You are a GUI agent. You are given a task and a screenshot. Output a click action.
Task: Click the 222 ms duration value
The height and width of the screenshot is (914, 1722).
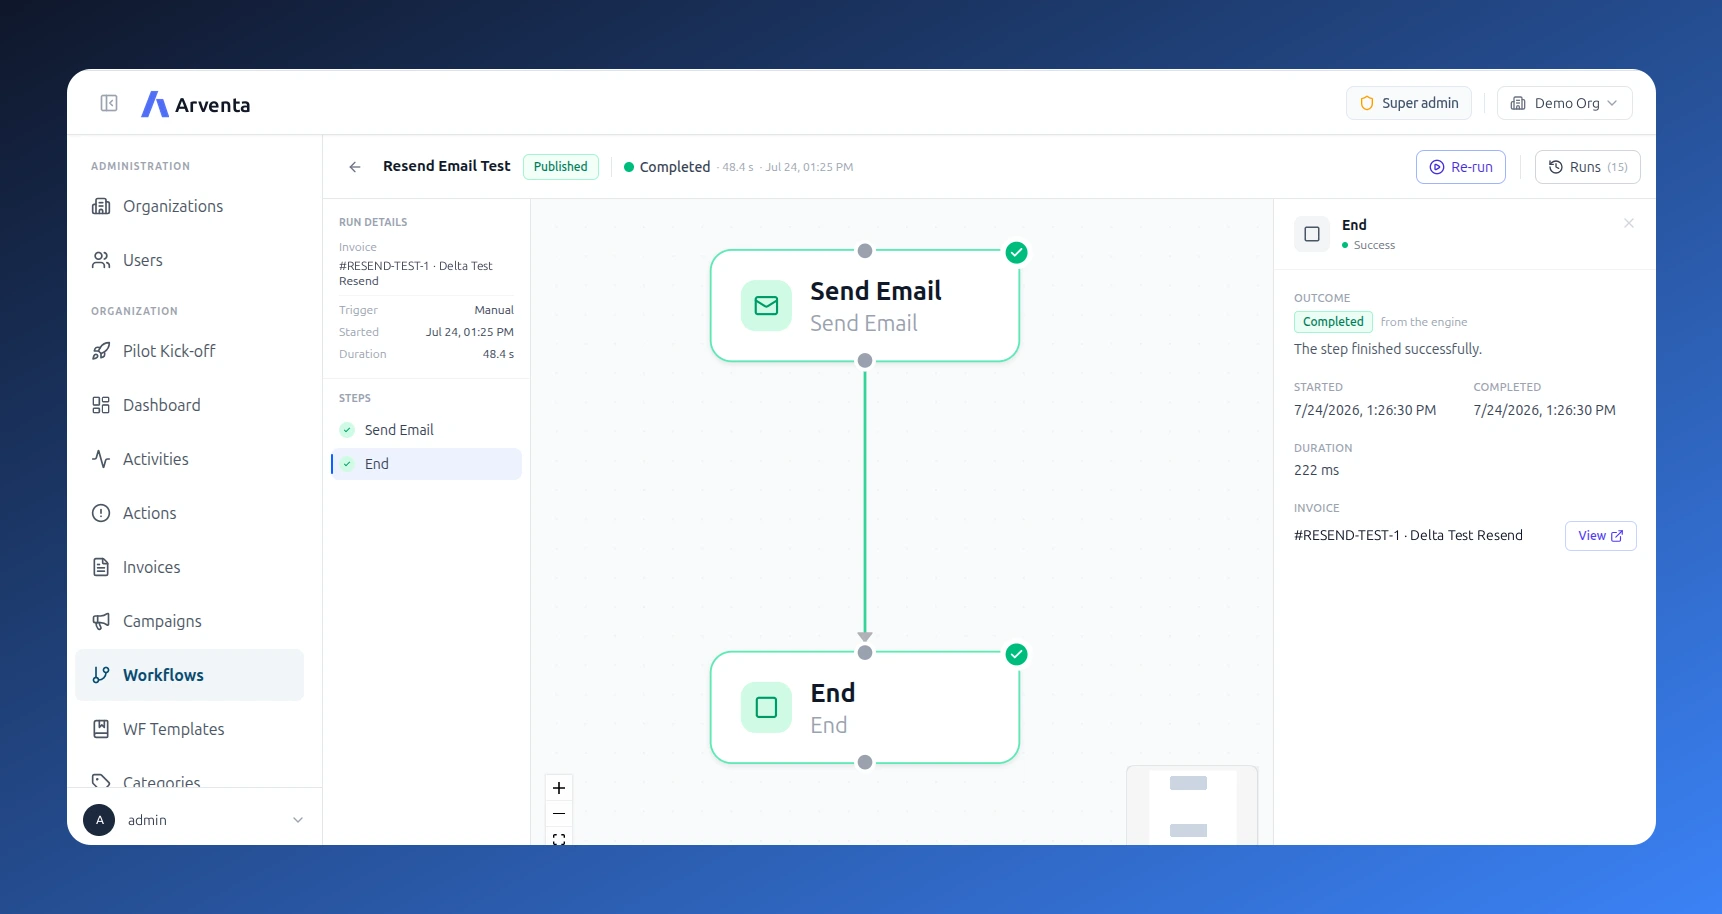[1316, 470]
